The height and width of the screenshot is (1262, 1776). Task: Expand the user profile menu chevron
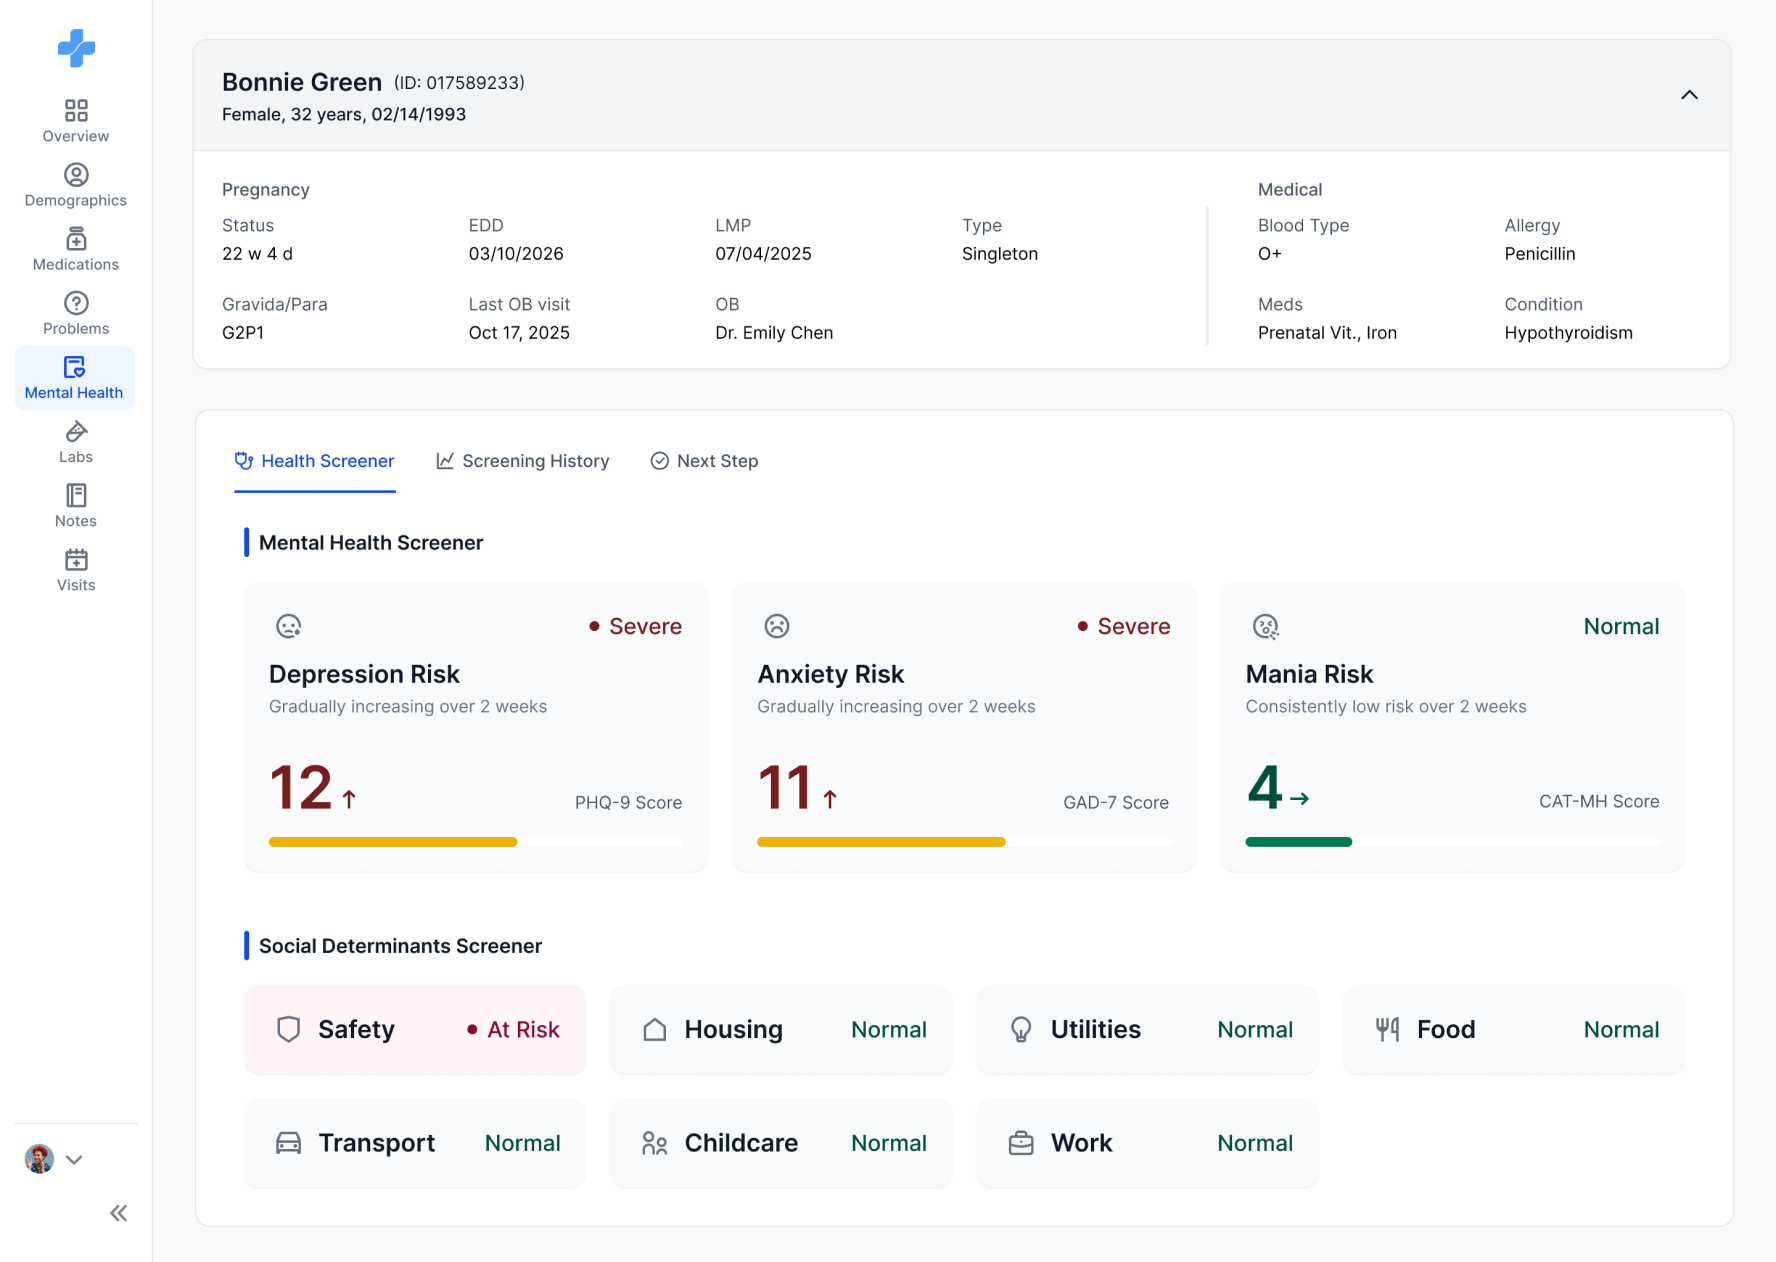74,1160
